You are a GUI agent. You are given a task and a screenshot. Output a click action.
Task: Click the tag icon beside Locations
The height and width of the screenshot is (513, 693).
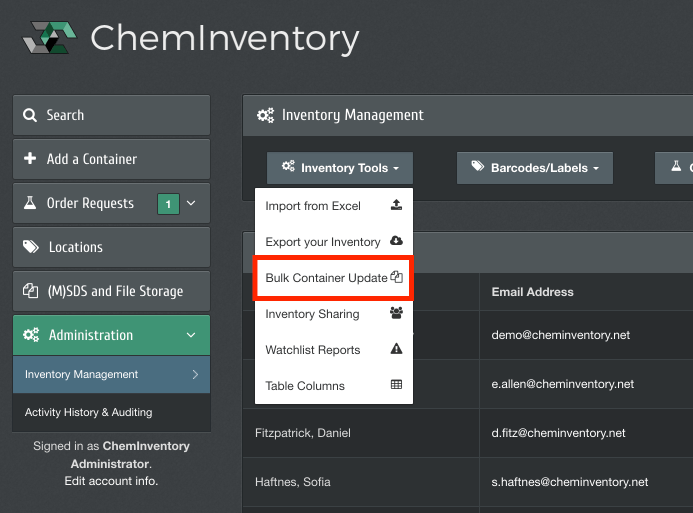(30, 247)
